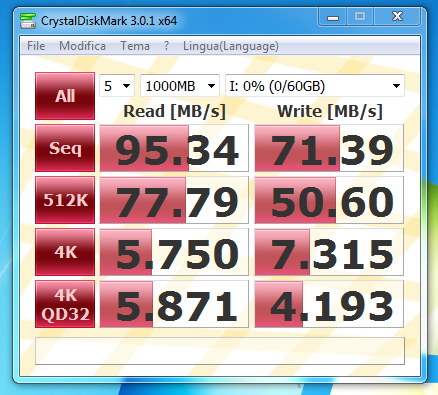Open the File menu
This screenshot has width=438, height=395.
point(36,46)
